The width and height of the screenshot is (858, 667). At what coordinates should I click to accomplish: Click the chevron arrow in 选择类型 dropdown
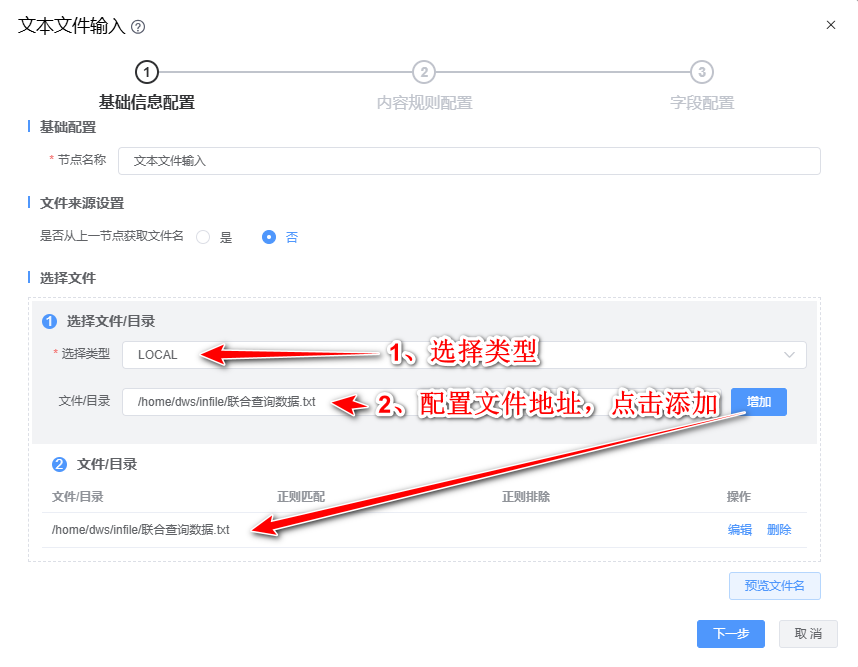(789, 355)
